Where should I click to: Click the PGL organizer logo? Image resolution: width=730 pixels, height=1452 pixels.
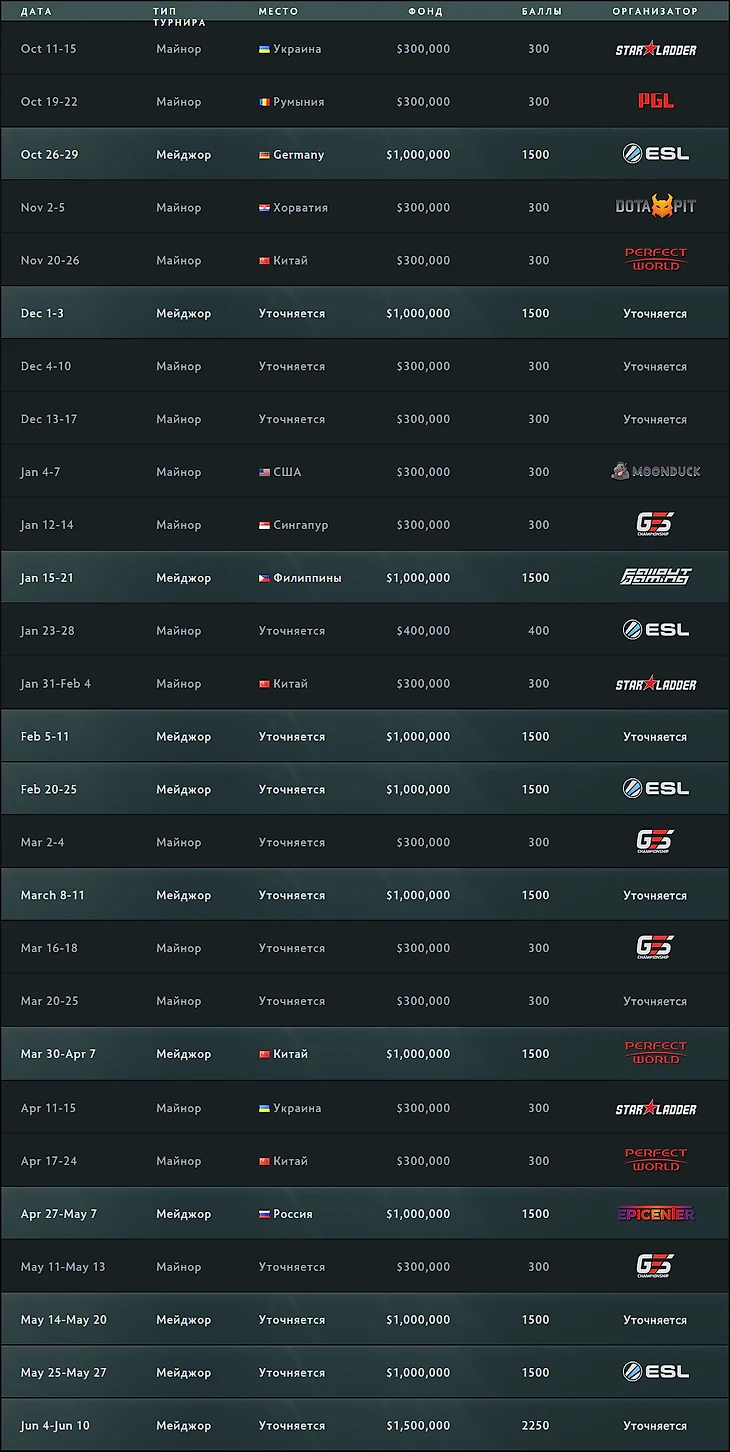click(x=655, y=101)
